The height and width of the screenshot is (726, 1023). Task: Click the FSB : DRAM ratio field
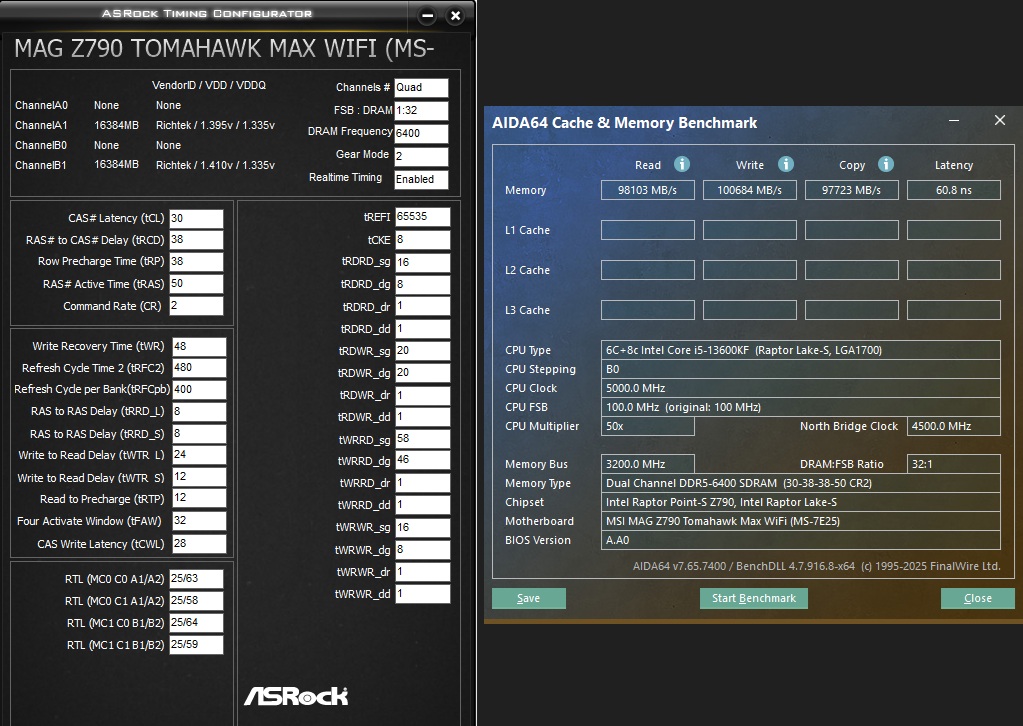[421, 110]
